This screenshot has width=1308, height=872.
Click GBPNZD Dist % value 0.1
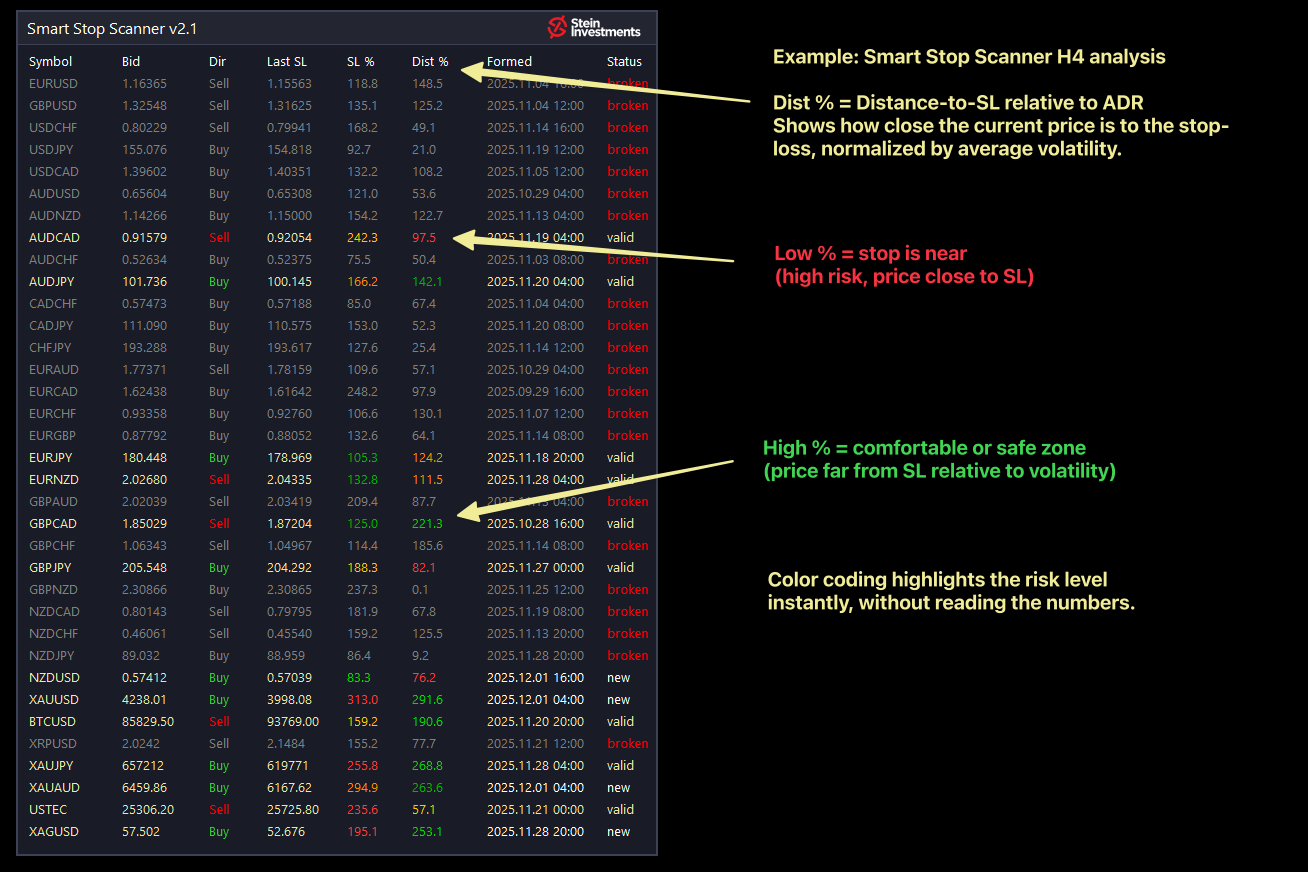pos(420,590)
